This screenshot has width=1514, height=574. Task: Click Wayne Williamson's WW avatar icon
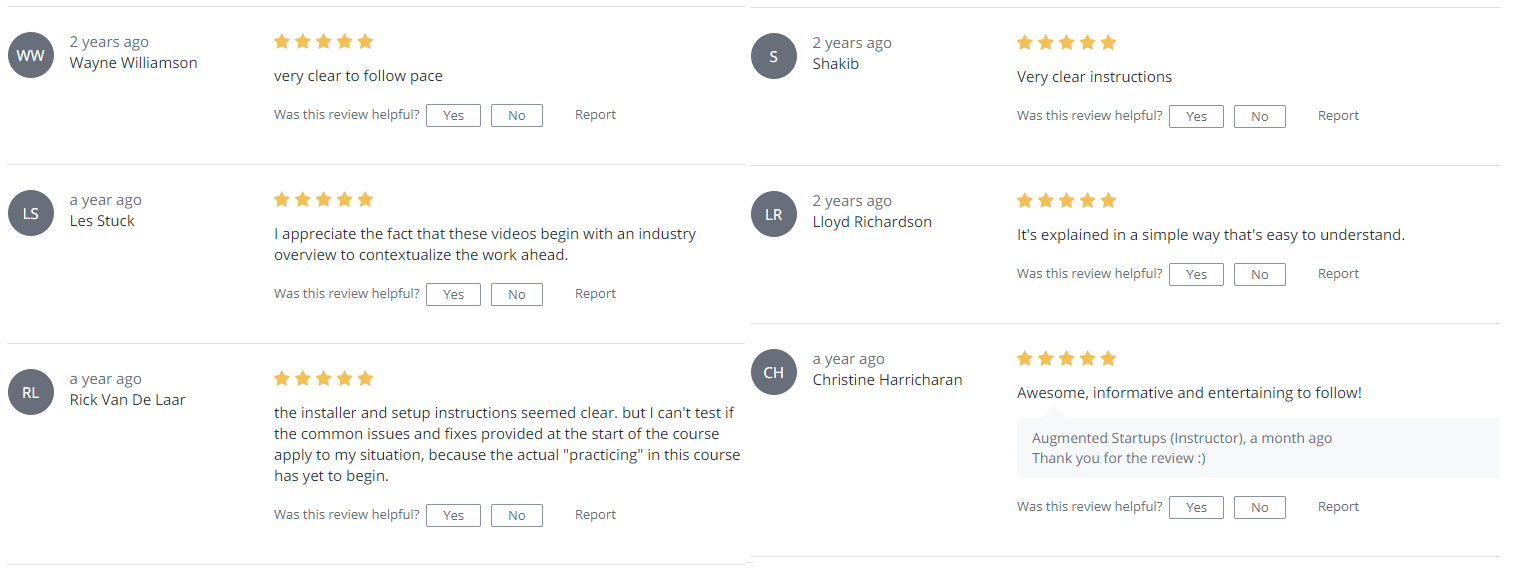click(x=31, y=55)
